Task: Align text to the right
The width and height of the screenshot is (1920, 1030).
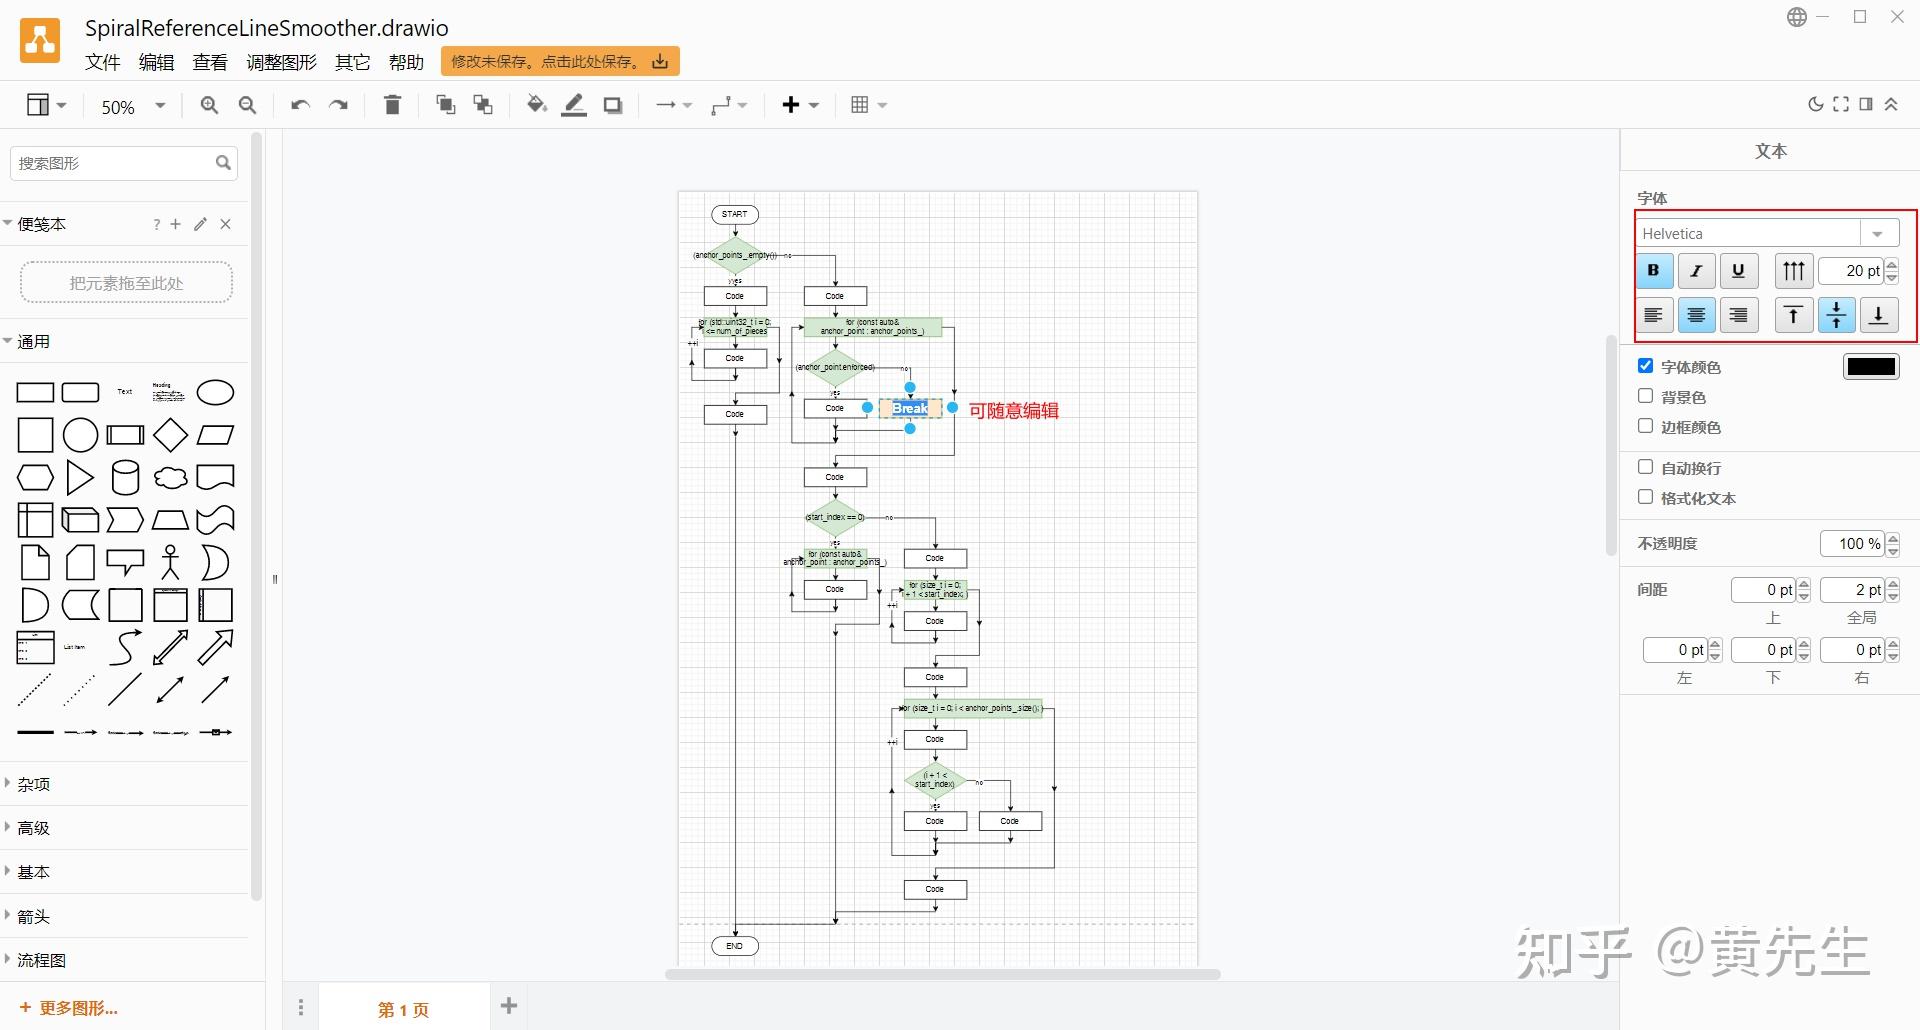Action: click(1739, 315)
